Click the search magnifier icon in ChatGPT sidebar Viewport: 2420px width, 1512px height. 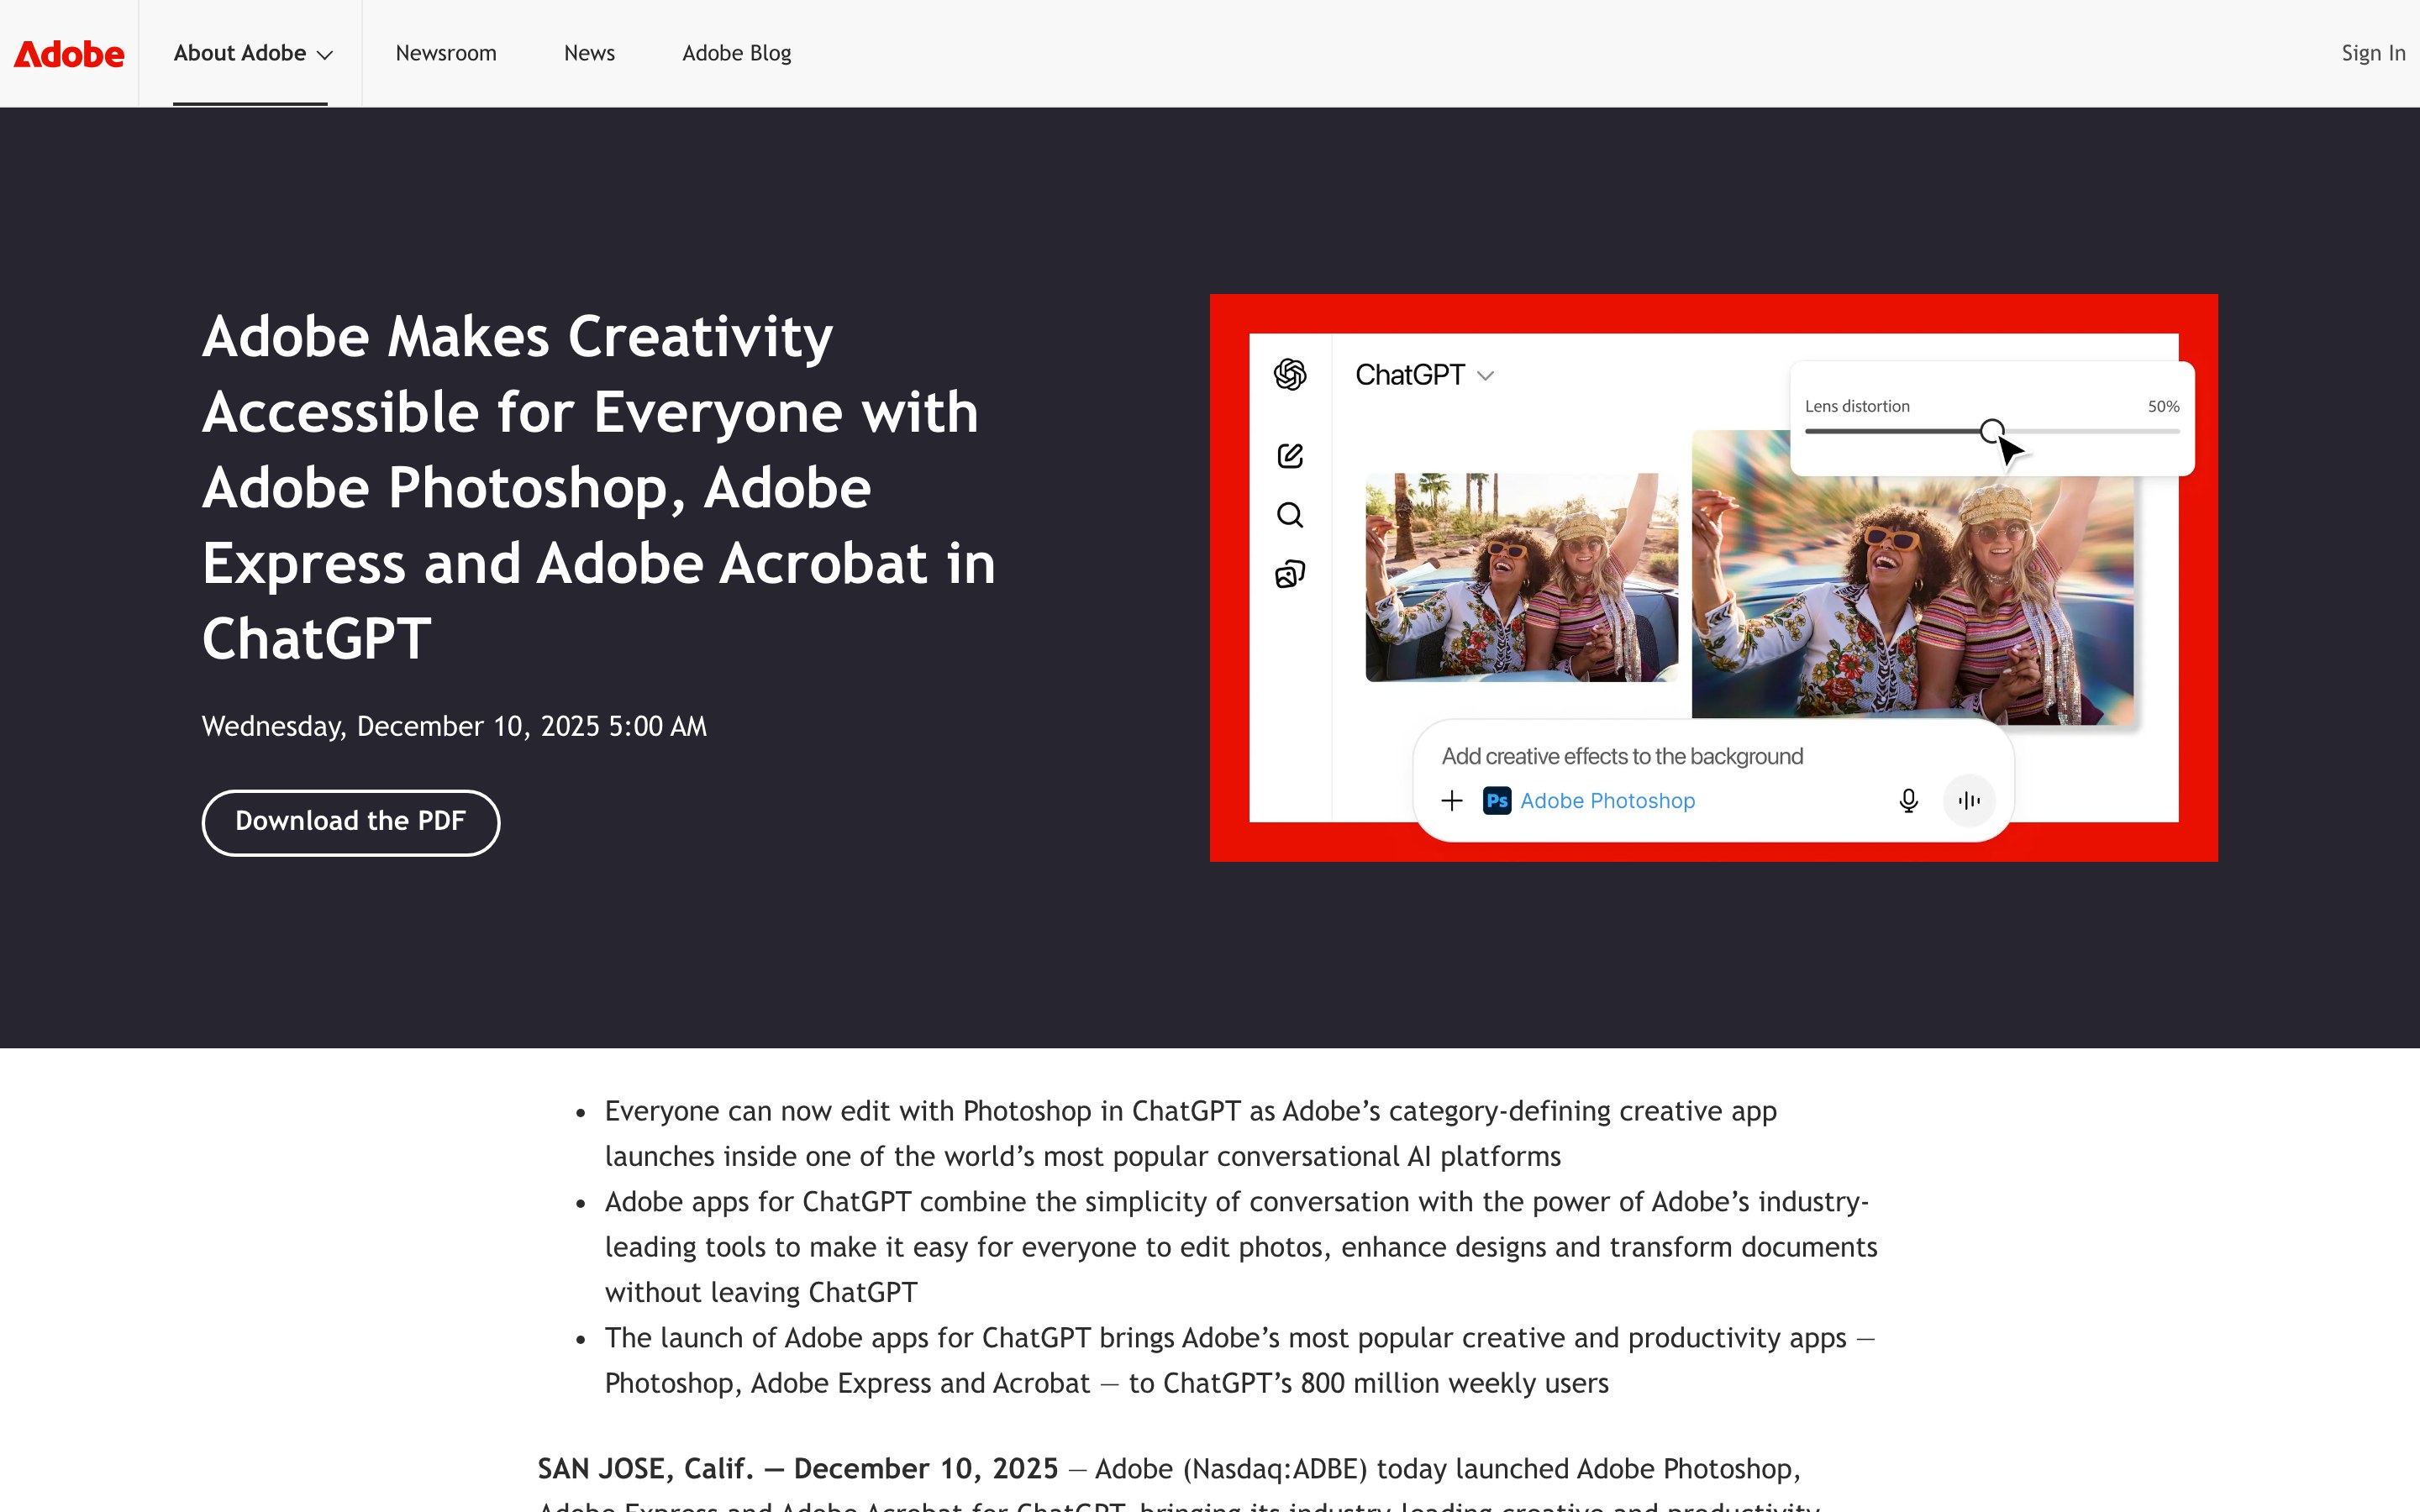tap(1290, 515)
